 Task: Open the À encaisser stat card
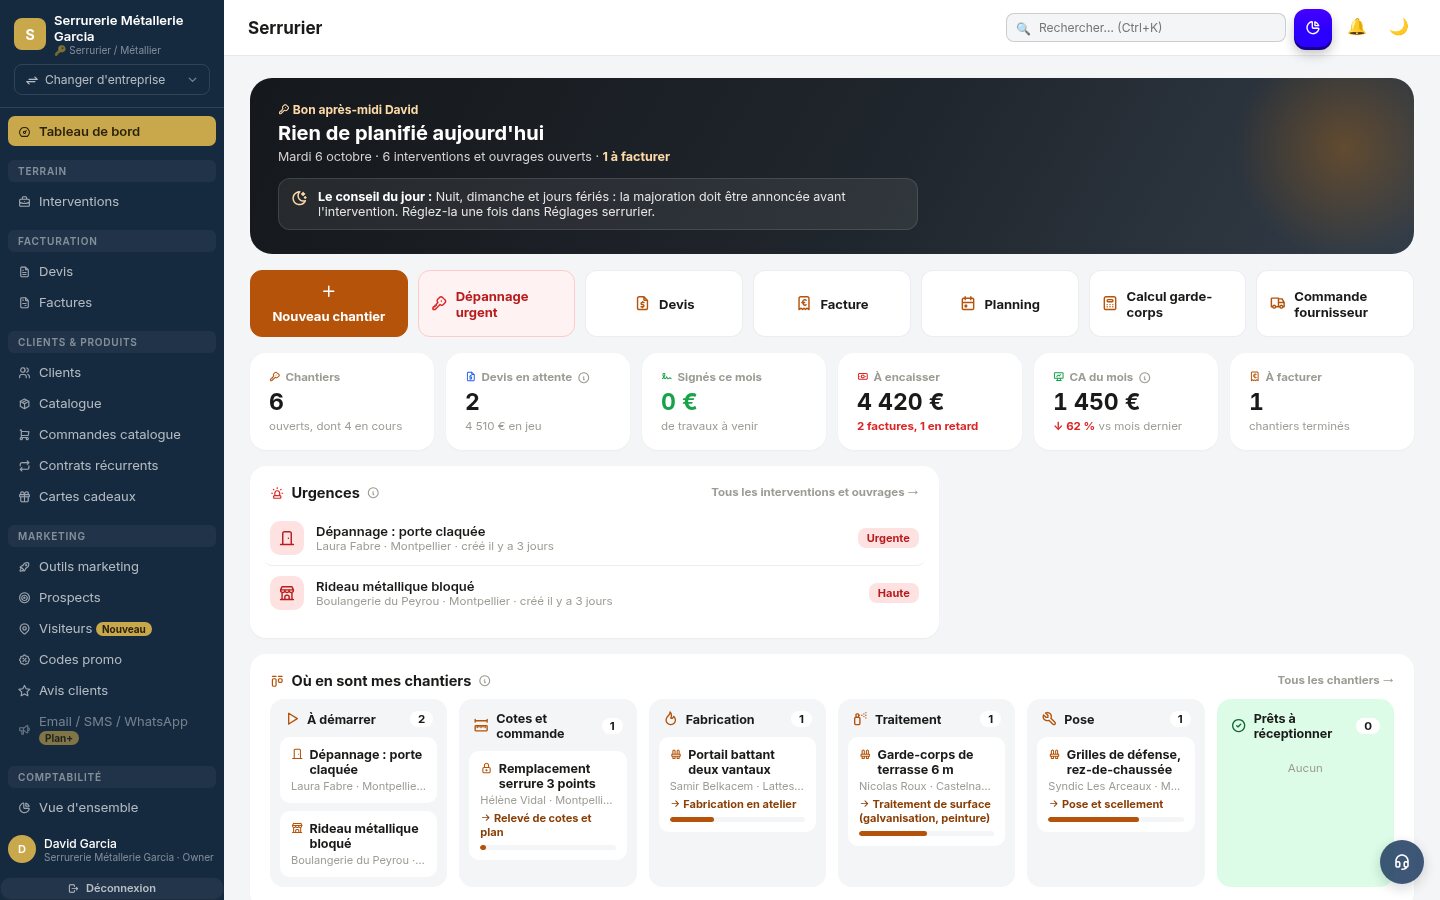pos(930,401)
